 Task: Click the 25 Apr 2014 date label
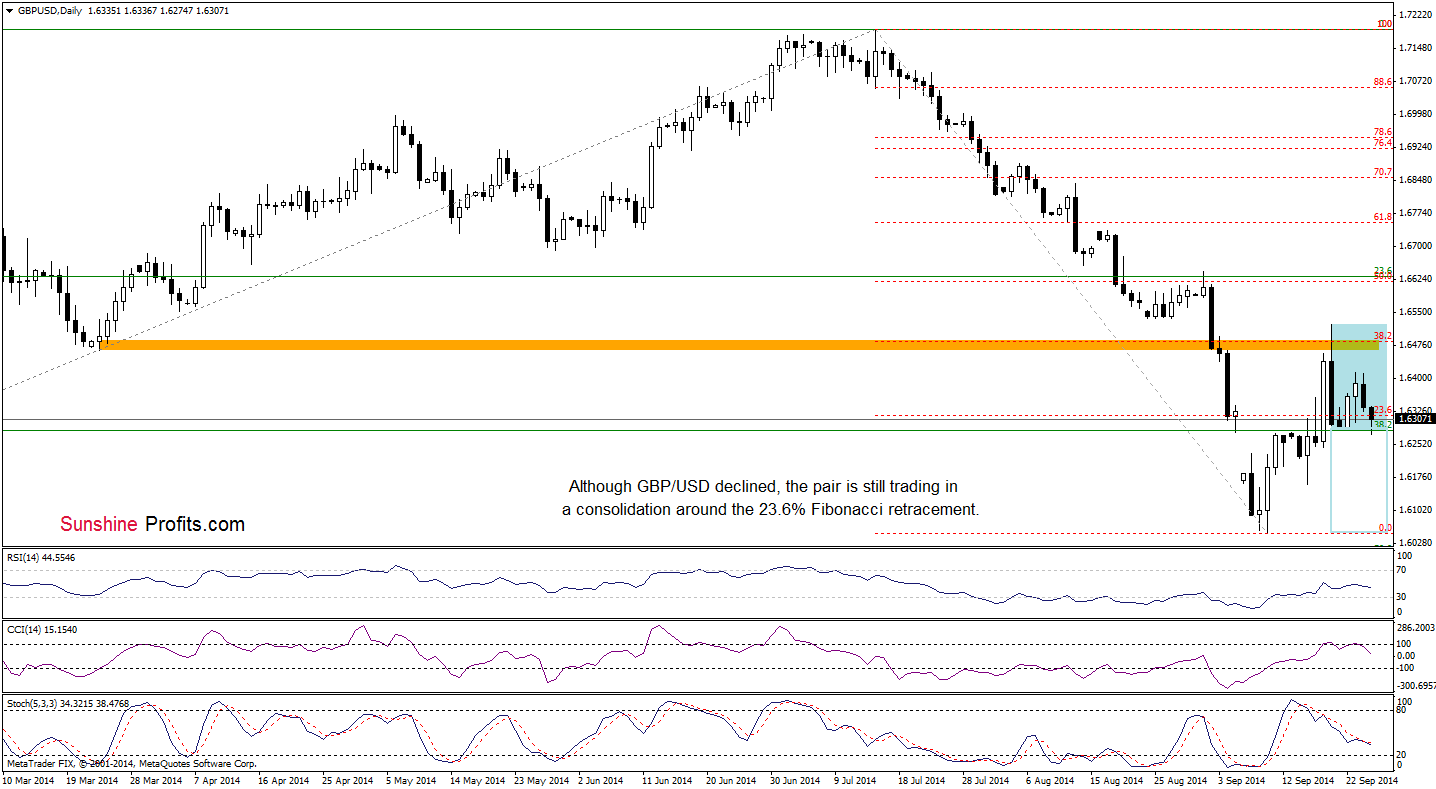(x=348, y=778)
